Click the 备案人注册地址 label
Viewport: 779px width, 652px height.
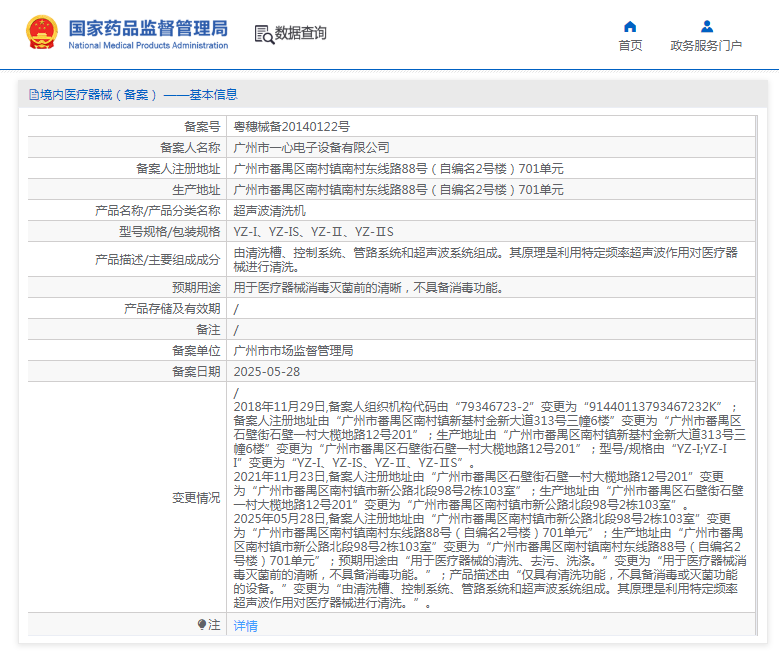178,168
